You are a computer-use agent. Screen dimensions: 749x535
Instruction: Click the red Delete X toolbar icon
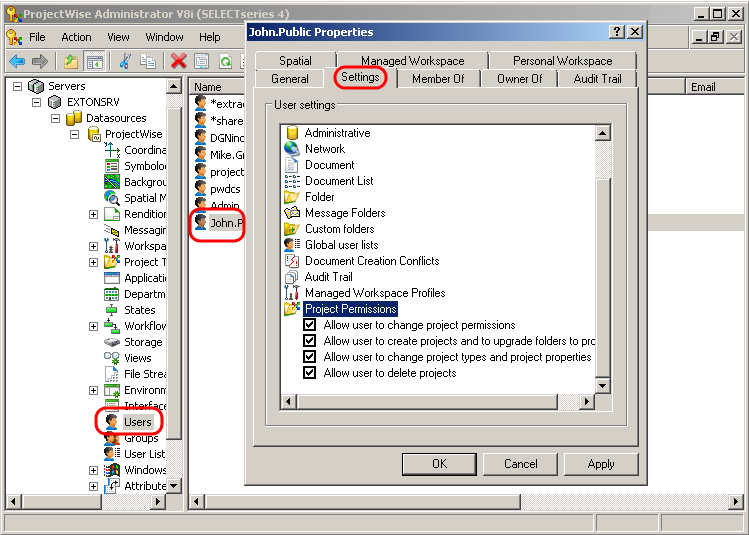coord(179,61)
